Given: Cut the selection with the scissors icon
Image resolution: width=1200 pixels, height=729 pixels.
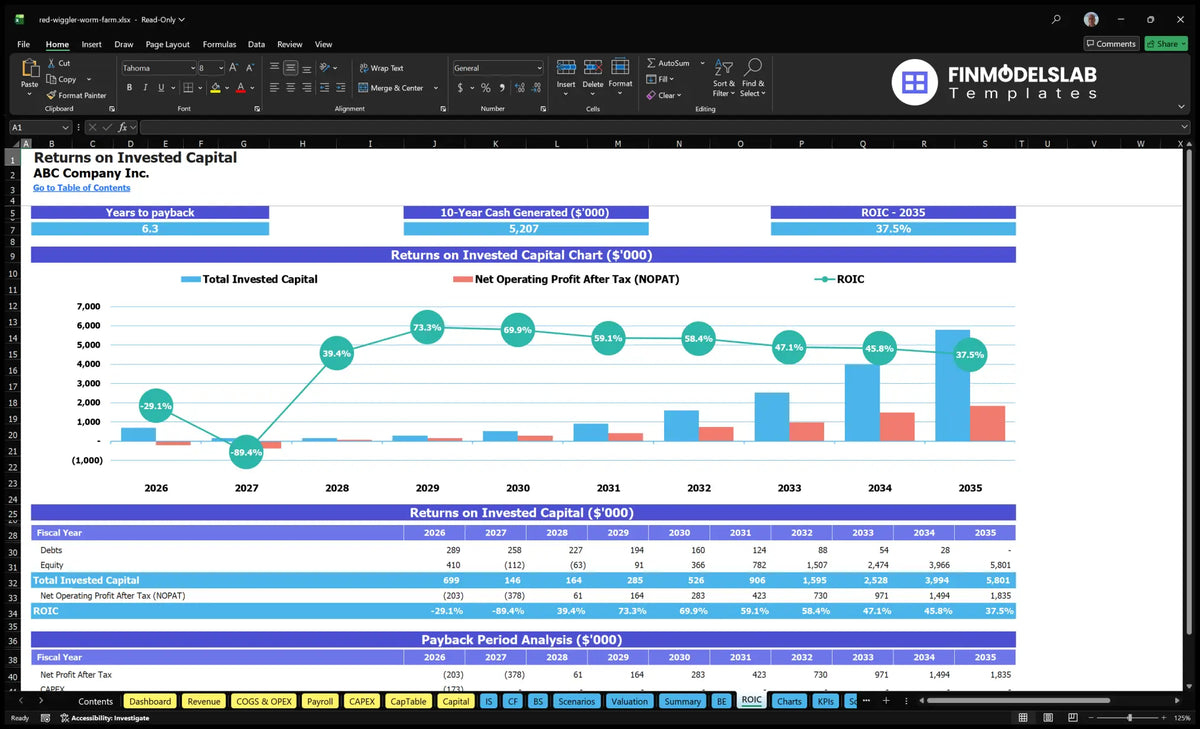Looking at the screenshot, I should pos(51,63).
